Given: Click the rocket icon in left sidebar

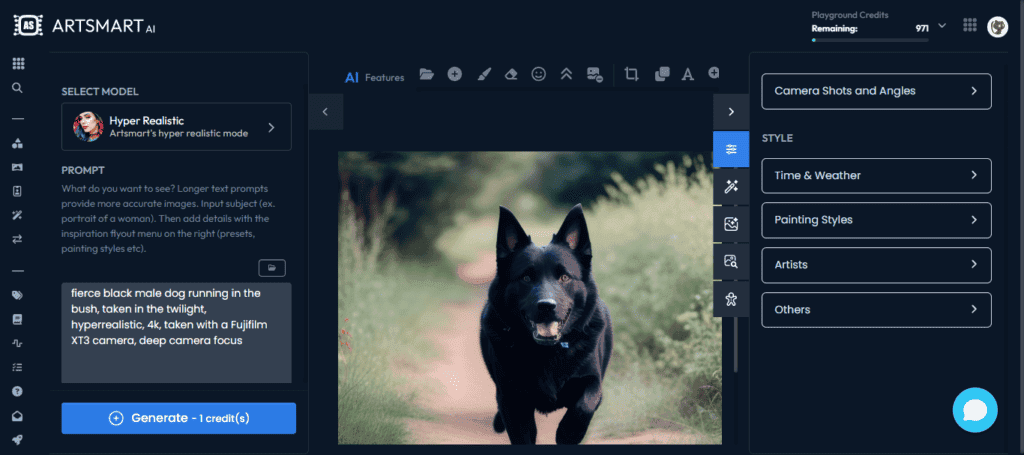Looking at the screenshot, I should [18, 439].
